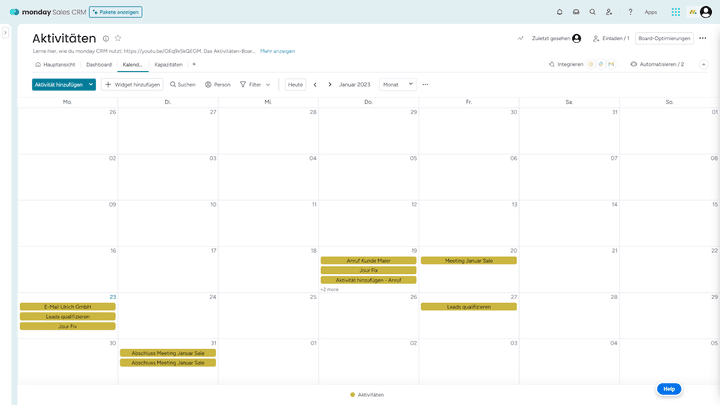
Task: Open the Aktivität hinzufügen dropdown arrow
Action: pos(91,84)
